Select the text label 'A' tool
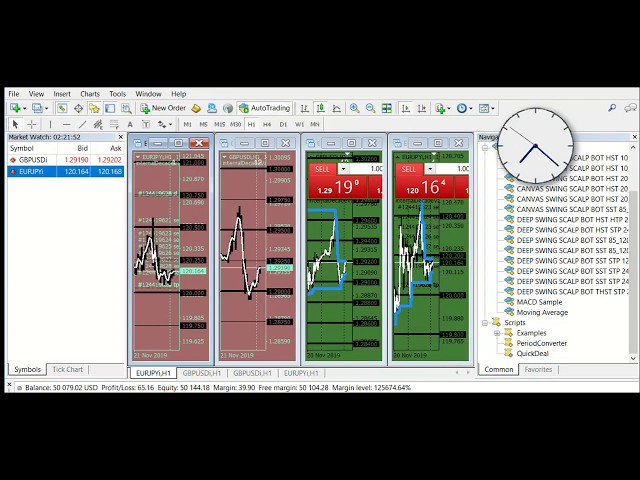Viewport: 640px width, 480px height. tap(130, 124)
